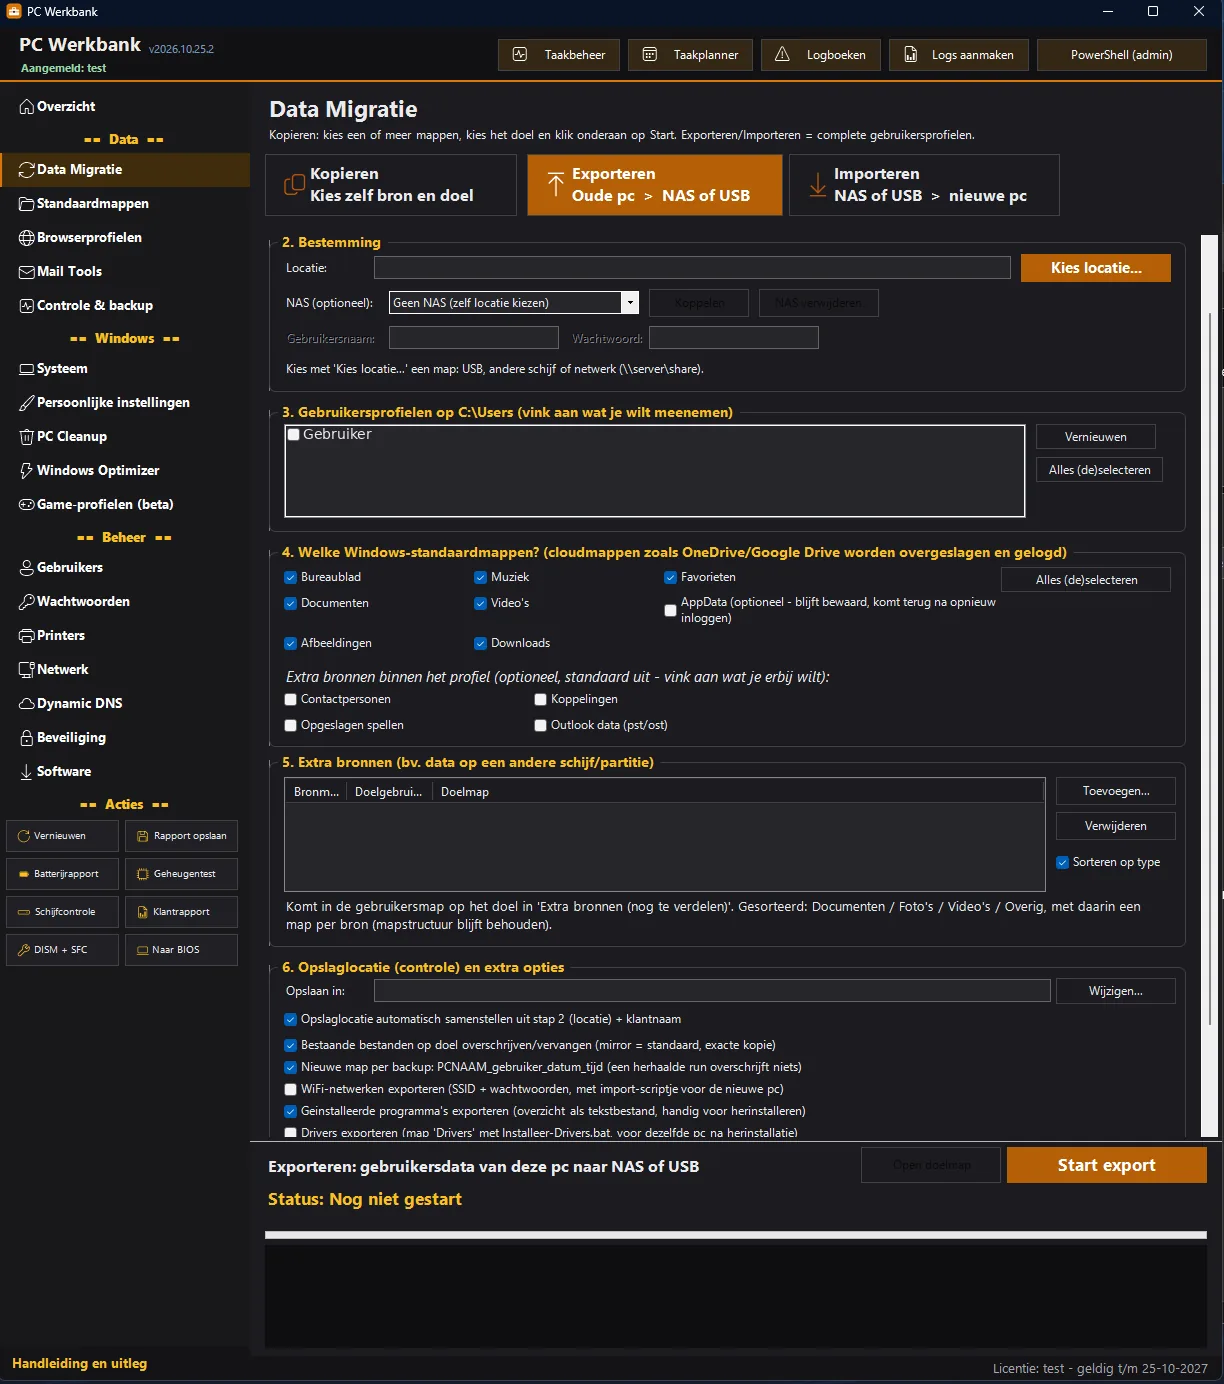
Task: Click the Locatie input field
Action: (692, 268)
